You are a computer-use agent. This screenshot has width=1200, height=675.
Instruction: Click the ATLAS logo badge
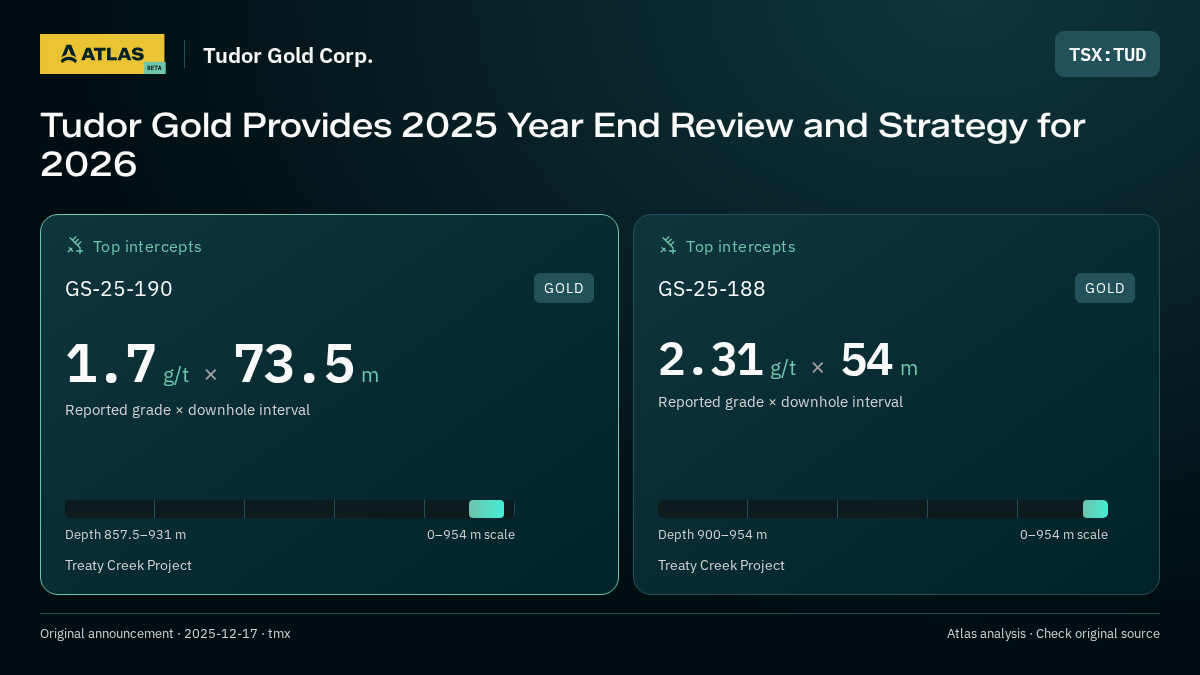click(x=102, y=54)
